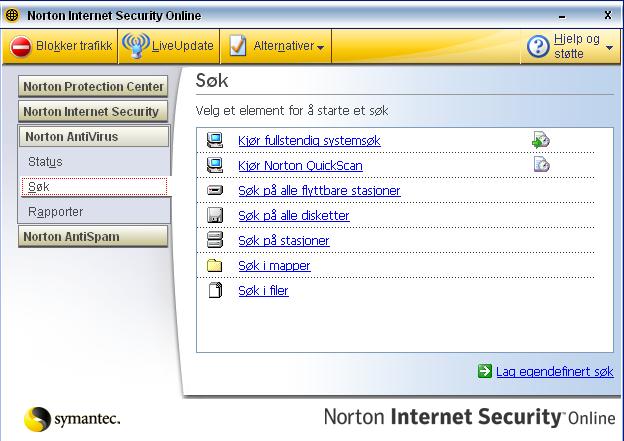Viewport: 624px width, 441px height.
Task: Click the file icon beside Søk i filer
Action: pos(215,290)
